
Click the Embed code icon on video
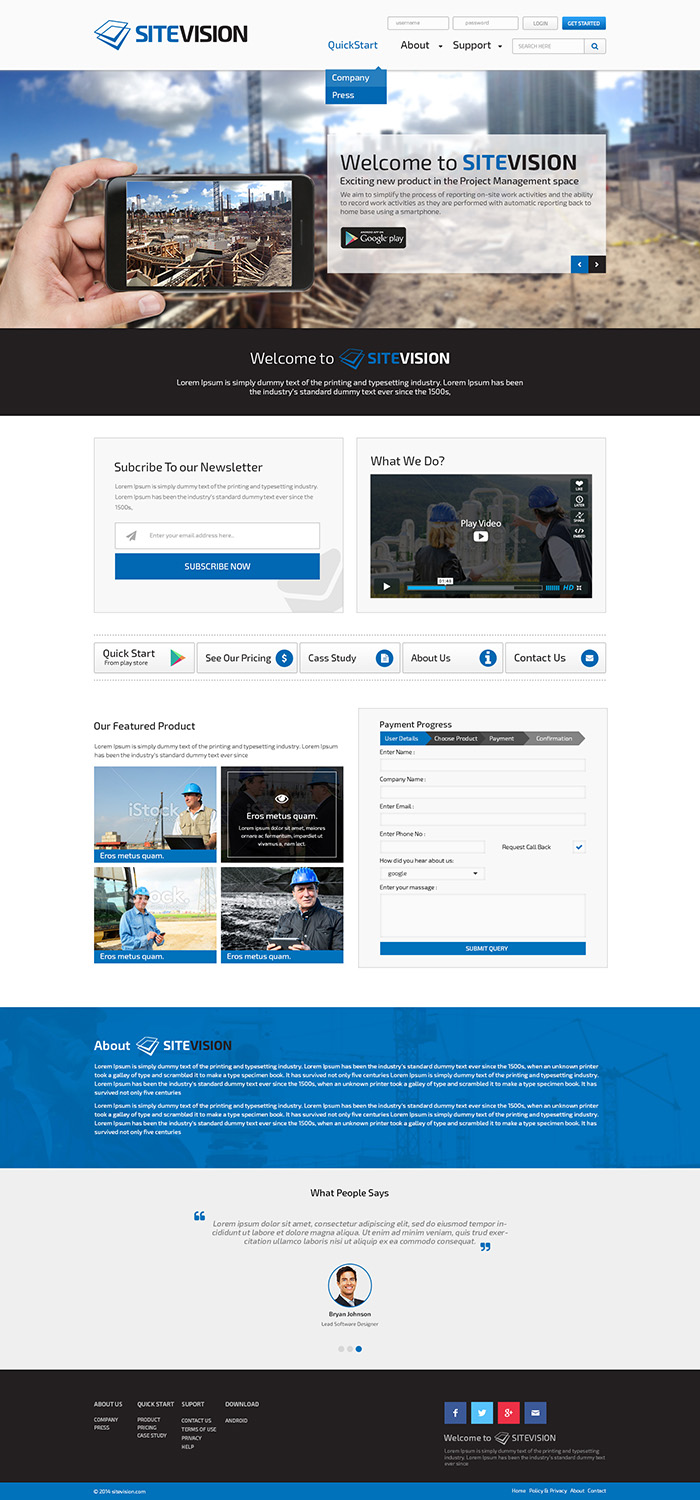click(579, 533)
